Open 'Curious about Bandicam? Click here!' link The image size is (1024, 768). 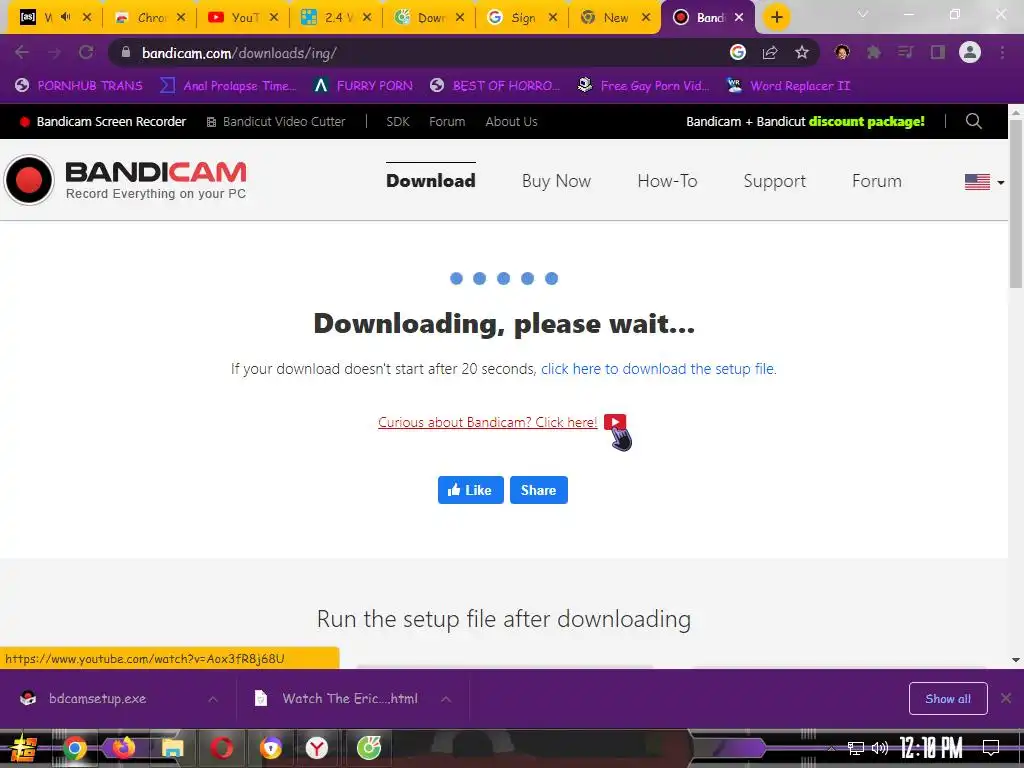click(487, 422)
